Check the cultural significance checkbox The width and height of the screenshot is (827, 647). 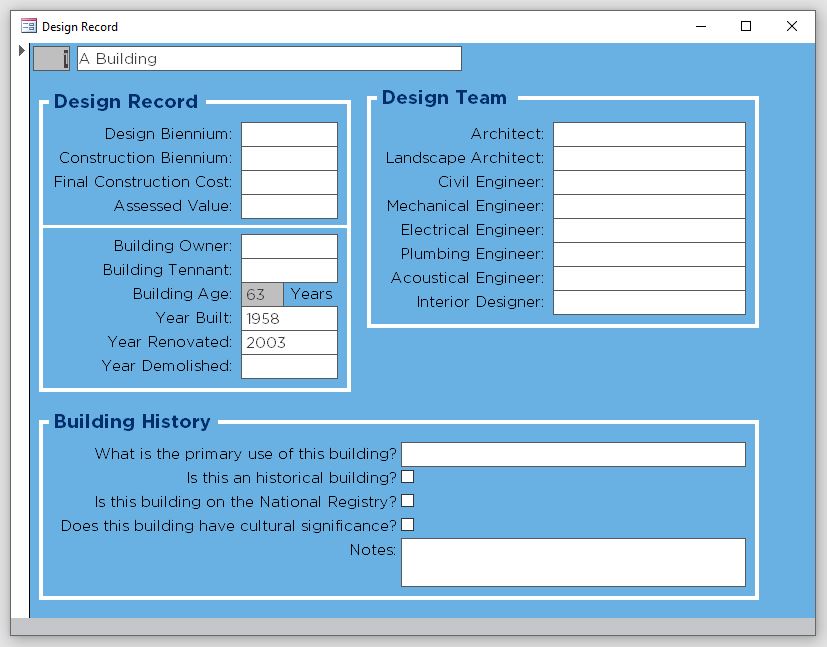[407, 526]
